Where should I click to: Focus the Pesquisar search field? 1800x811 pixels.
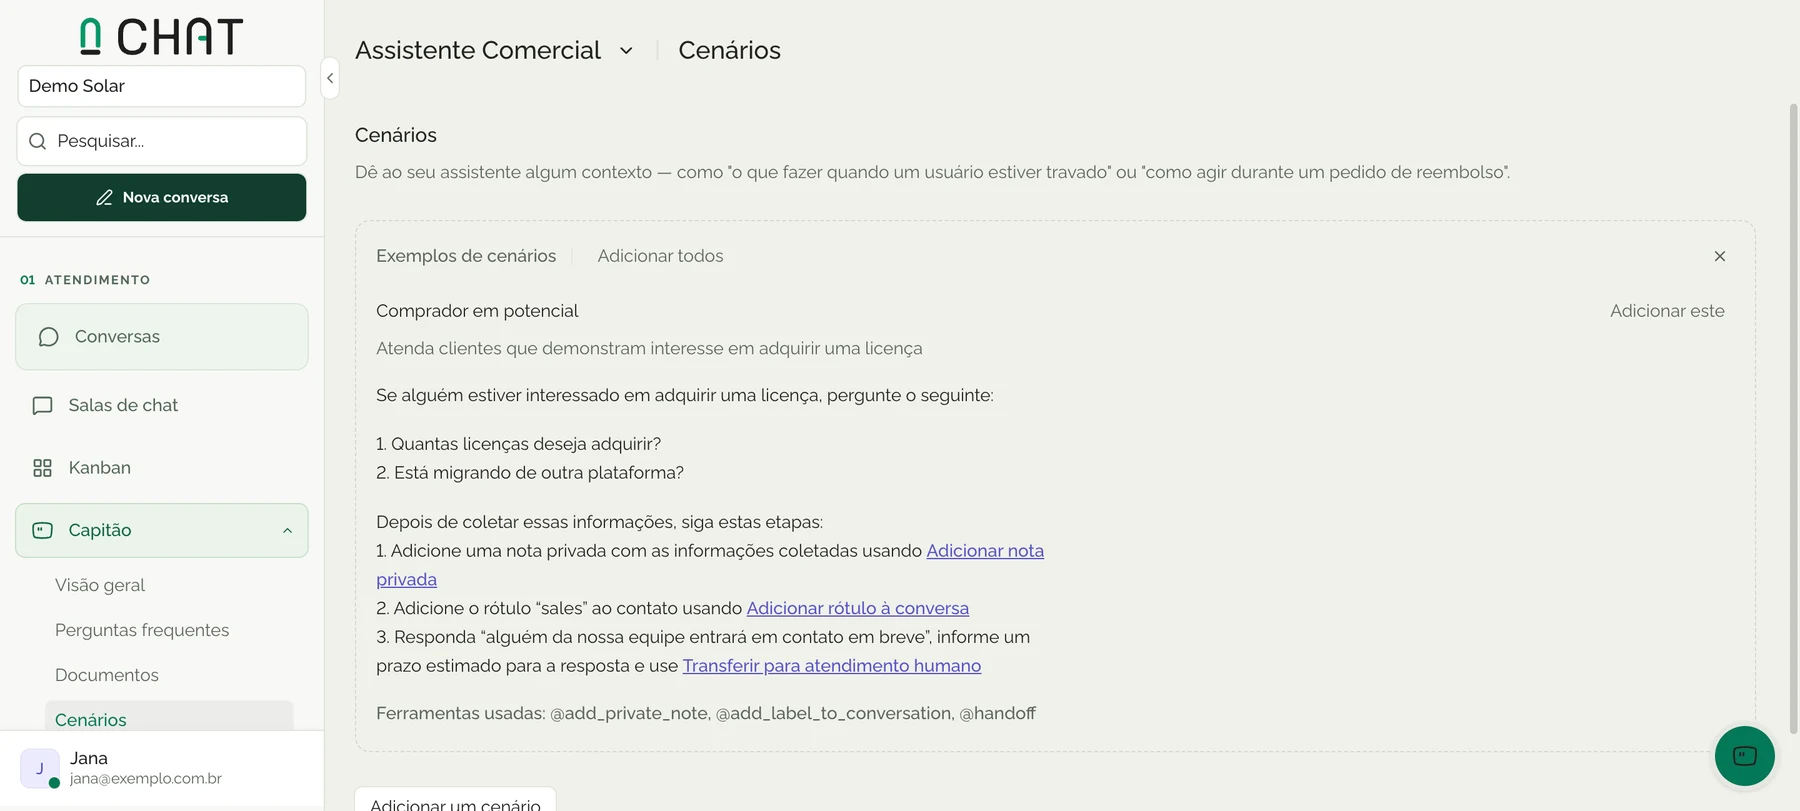point(162,141)
